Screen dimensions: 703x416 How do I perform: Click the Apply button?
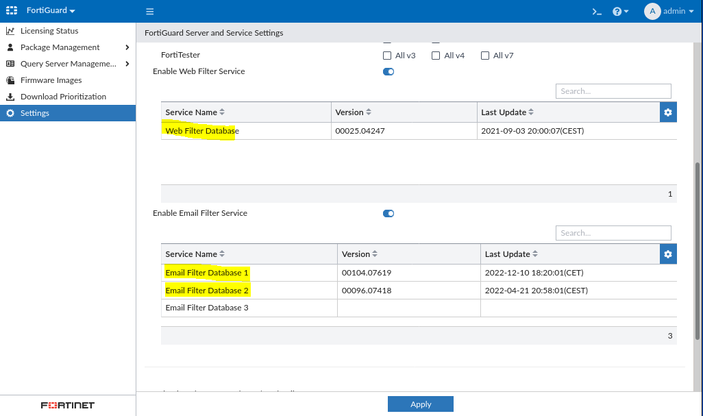point(420,404)
